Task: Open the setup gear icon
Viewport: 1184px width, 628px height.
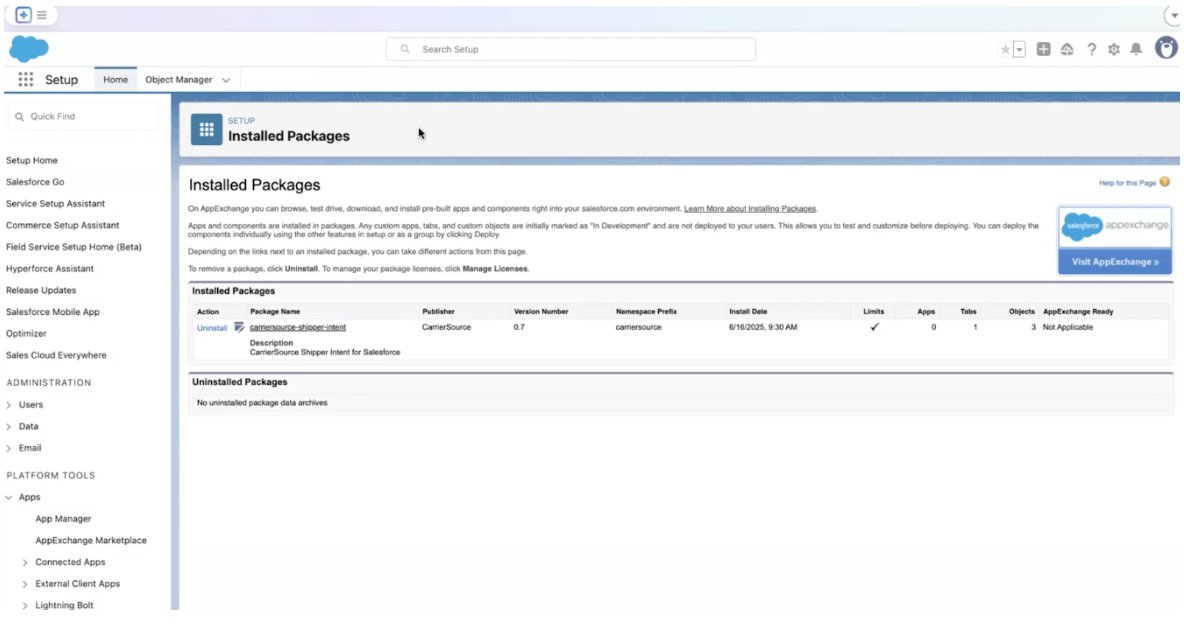Action: point(1114,50)
